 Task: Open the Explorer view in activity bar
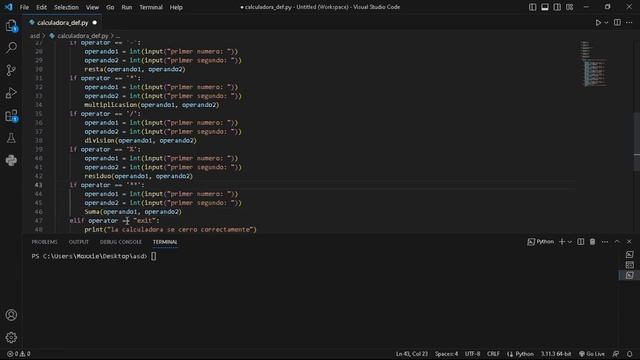click(x=11, y=26)
